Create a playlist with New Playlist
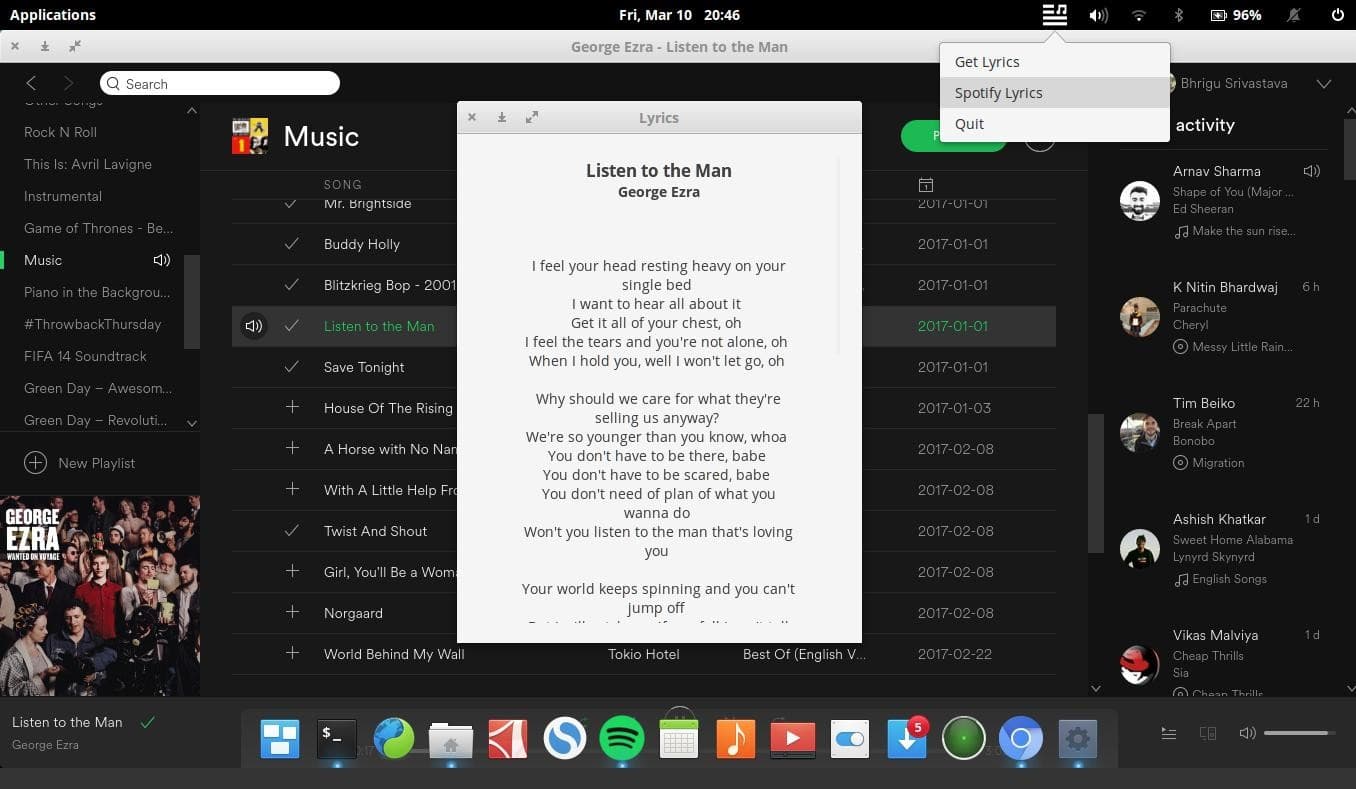This screenshot has width=1356, height=789. pyautogui.click(x=80, y=463)
